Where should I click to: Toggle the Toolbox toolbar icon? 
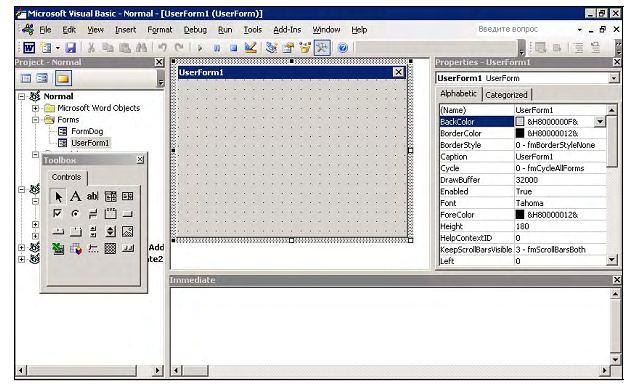[322, 48]
